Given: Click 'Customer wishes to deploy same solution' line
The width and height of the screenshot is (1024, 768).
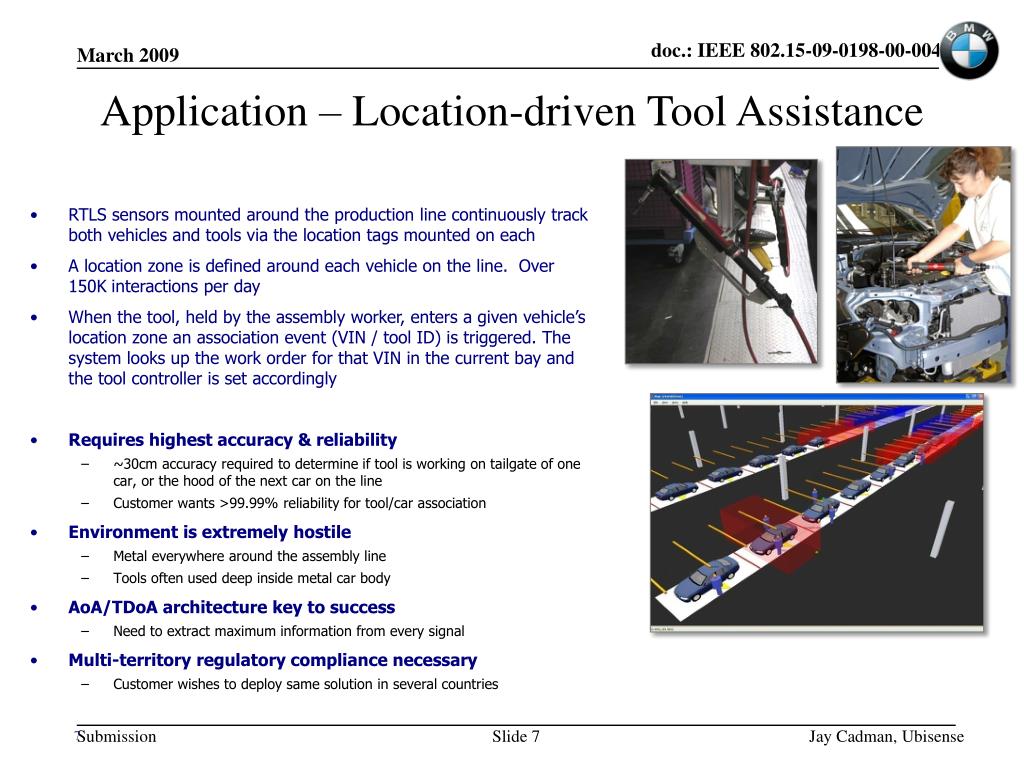Looking at the screenshot, I should (306, 684).
